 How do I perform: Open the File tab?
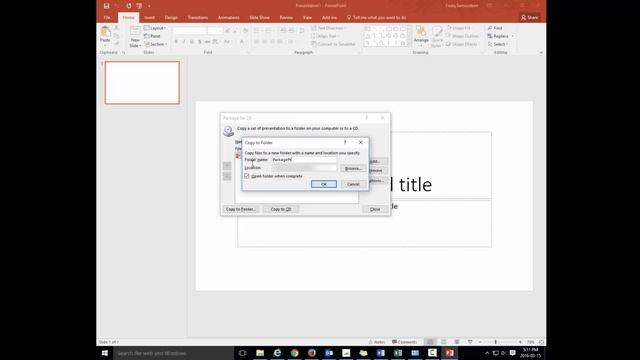[x=107, y=18]
